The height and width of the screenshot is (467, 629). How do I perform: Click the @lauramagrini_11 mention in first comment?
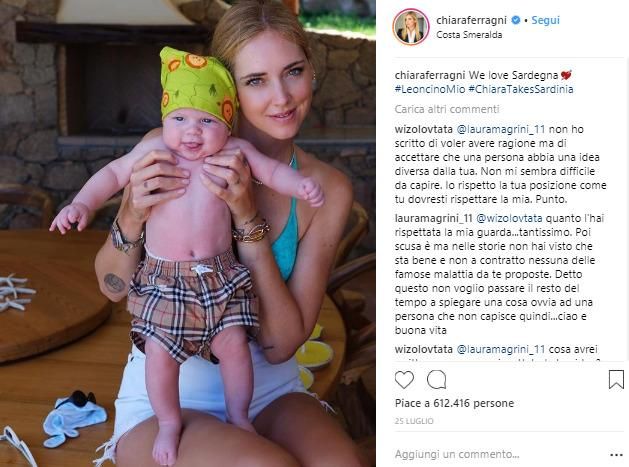[x=501, y=129]
